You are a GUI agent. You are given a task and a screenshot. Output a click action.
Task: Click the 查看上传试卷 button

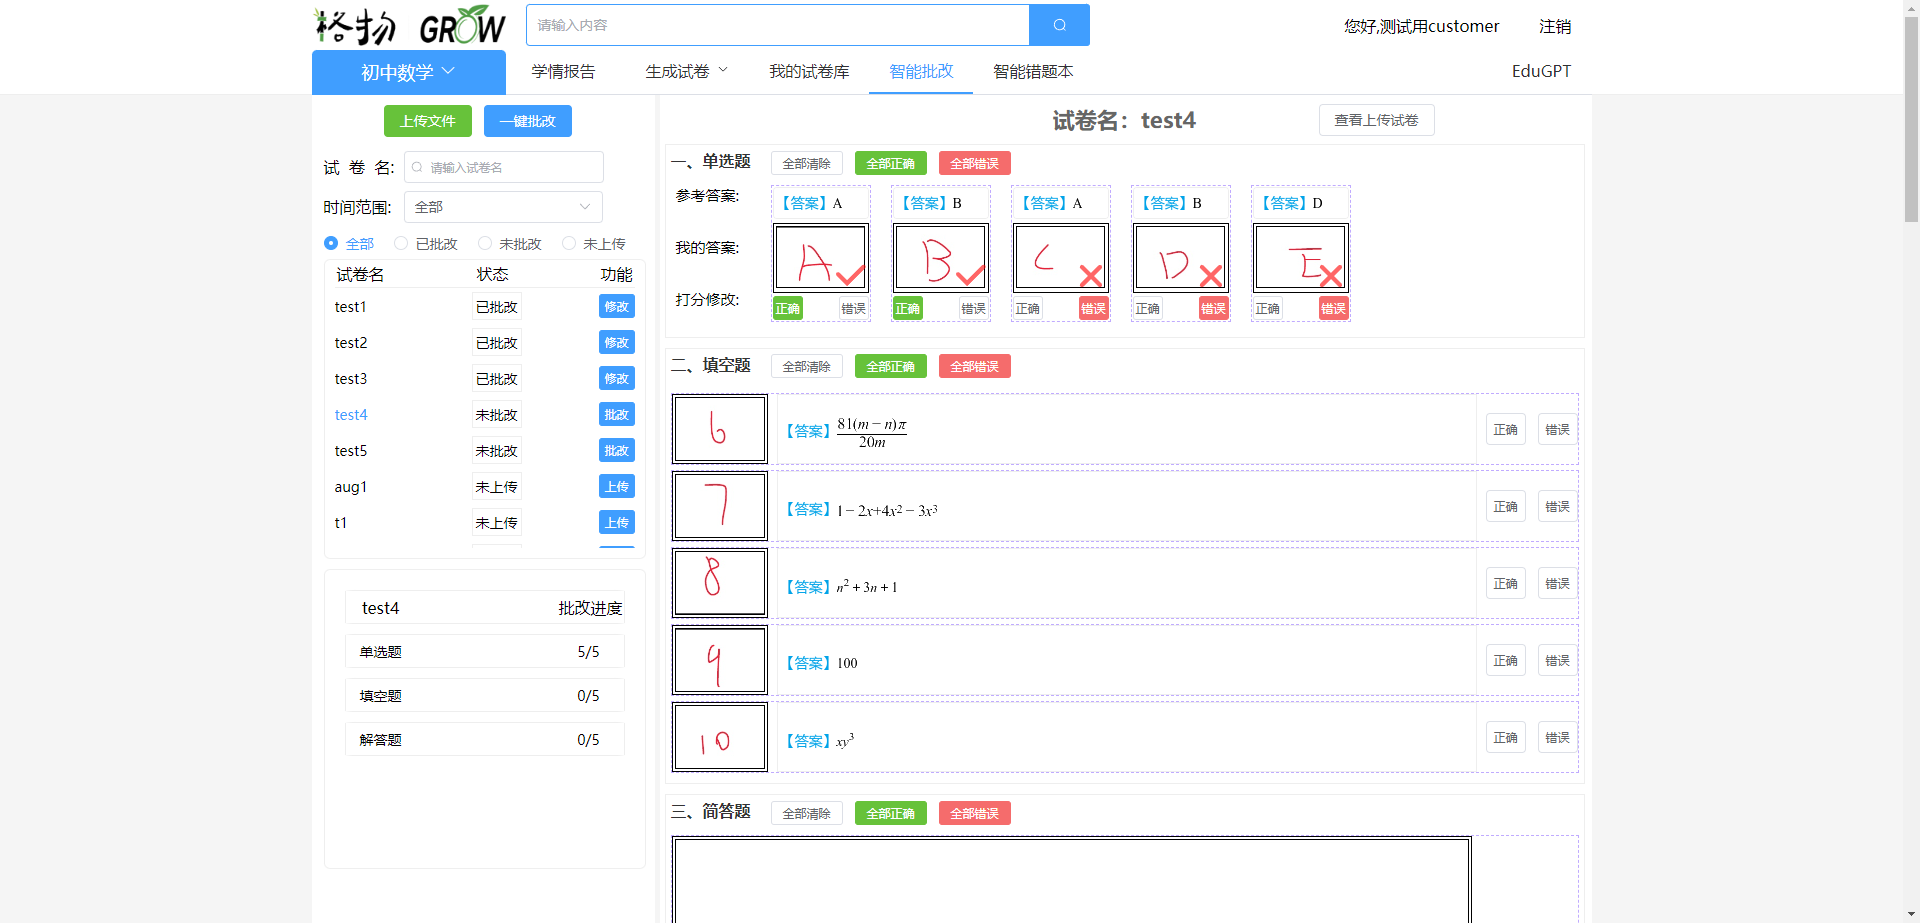tap(1376, 120)
